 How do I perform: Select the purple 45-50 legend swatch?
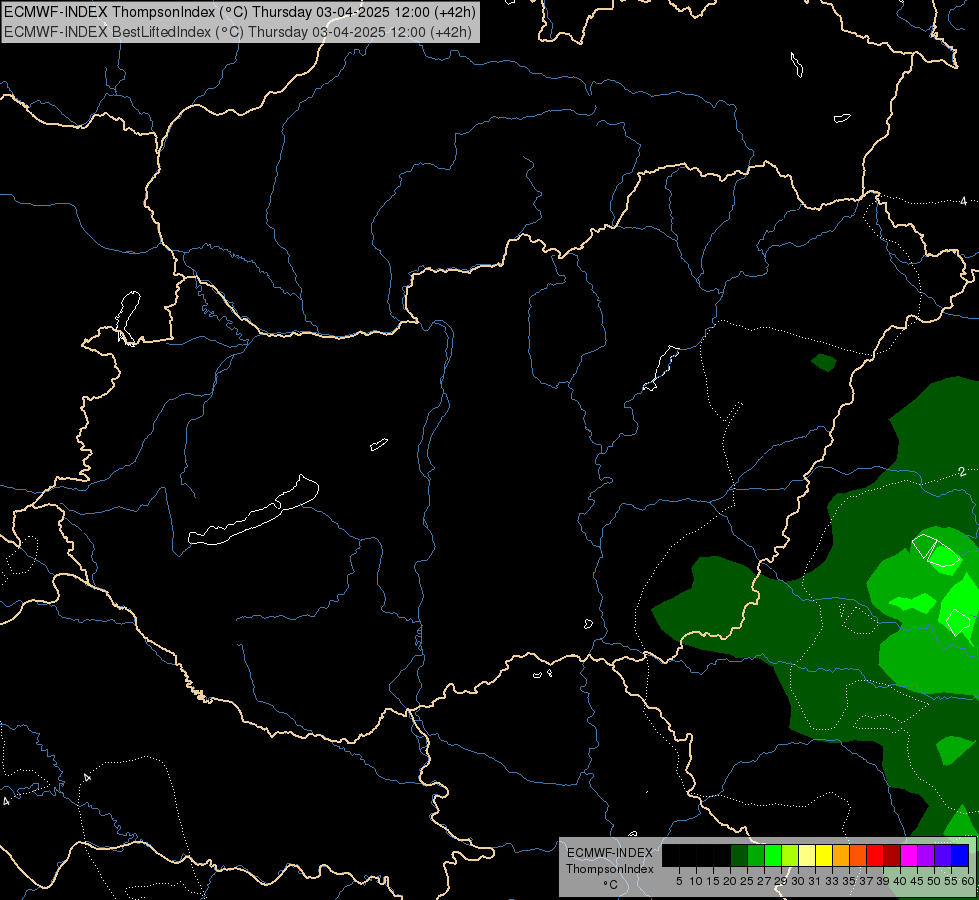[926, 855]
